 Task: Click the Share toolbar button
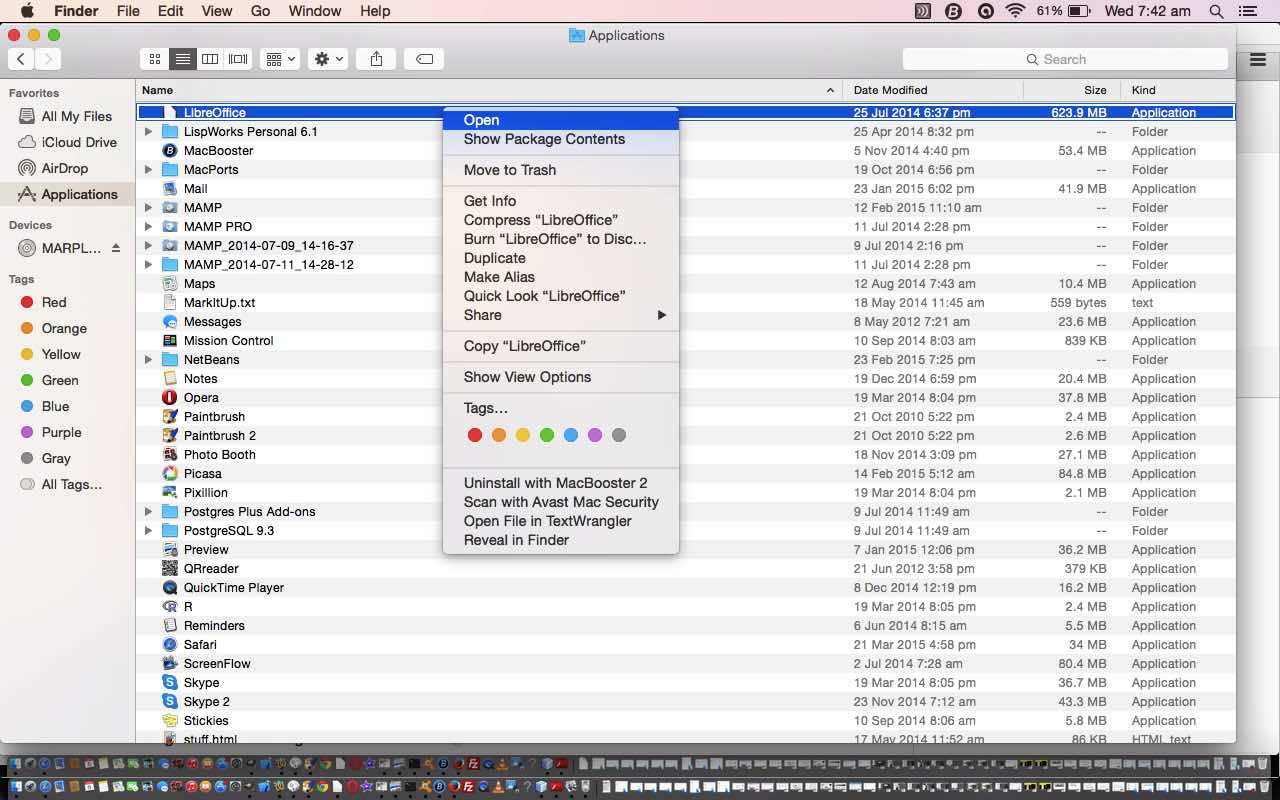376,59
